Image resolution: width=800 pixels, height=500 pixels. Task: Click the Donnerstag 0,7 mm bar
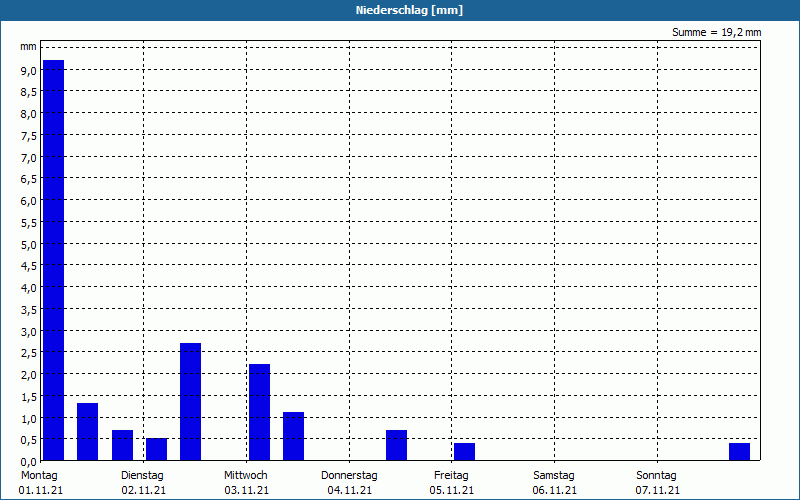pyautogui.click(x=396, y=445)
